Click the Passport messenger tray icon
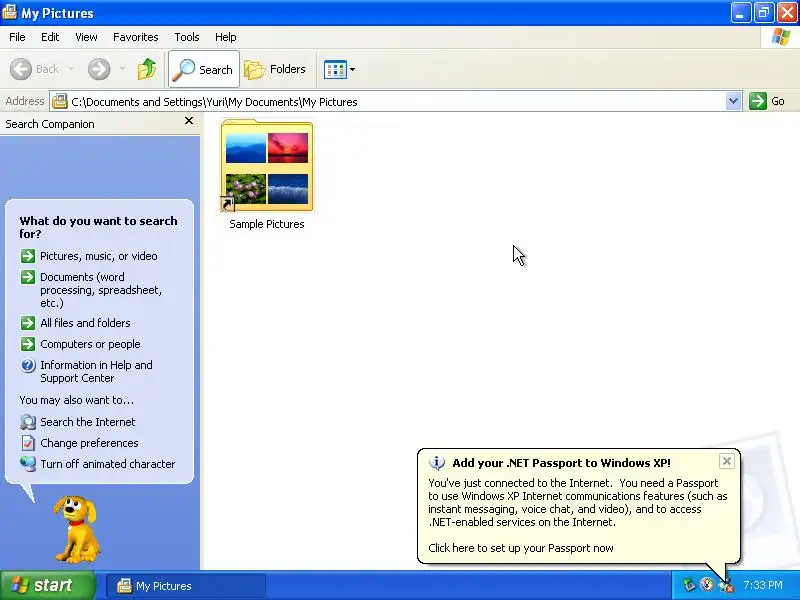This screenshot has width=800, height=600. pos(725,586)
